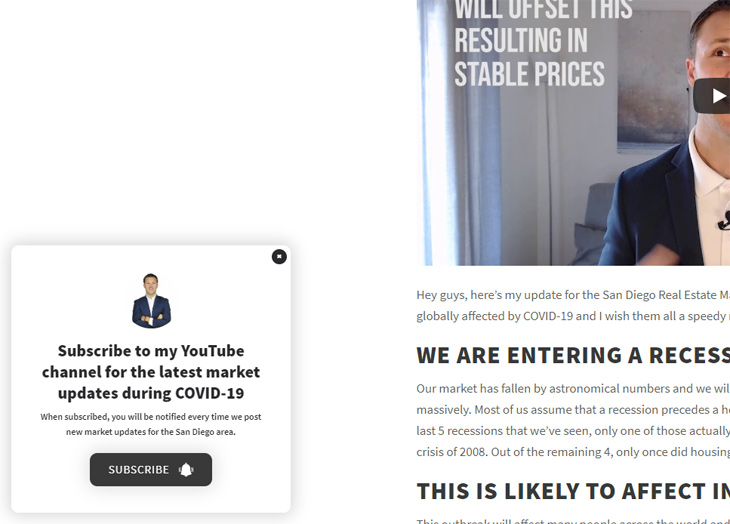
Task: Click the SUBSCRIBE button text
Action: coord(139,470)
